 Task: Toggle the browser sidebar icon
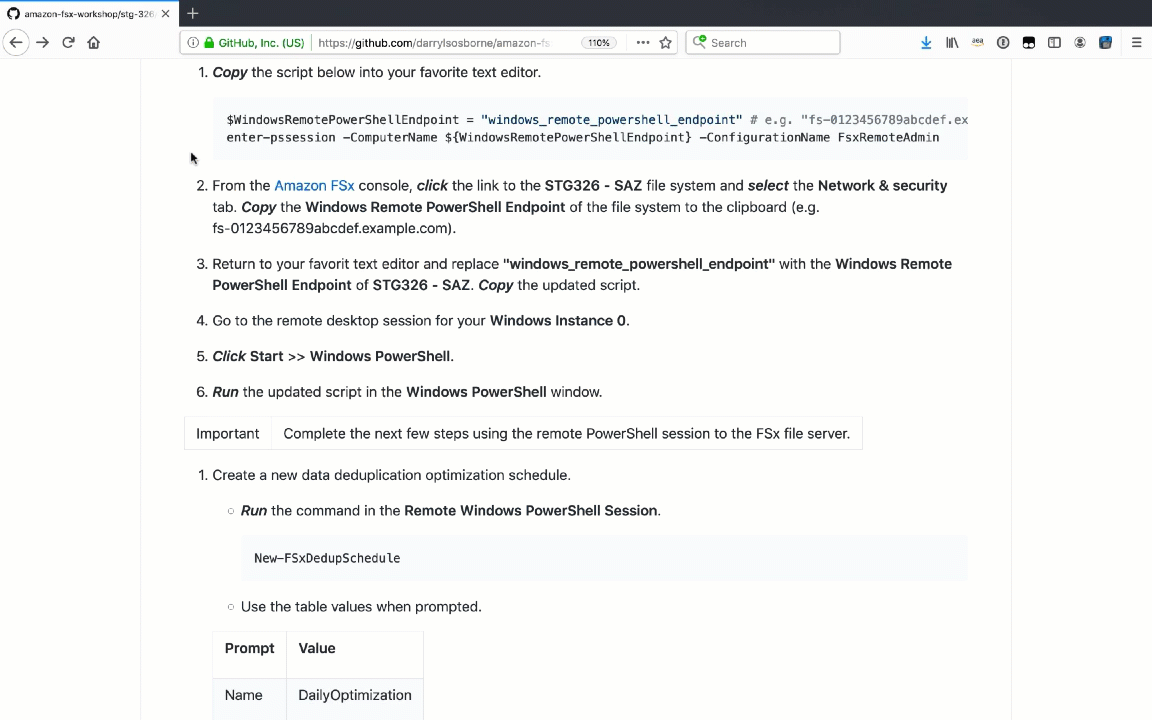pos(1054,43)
